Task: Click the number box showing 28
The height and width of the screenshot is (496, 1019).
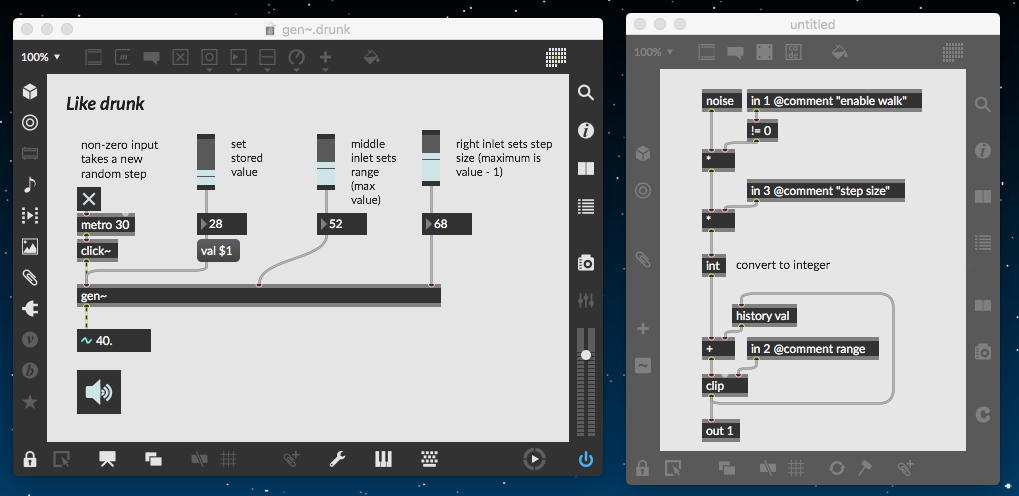Action: [222, 224]
